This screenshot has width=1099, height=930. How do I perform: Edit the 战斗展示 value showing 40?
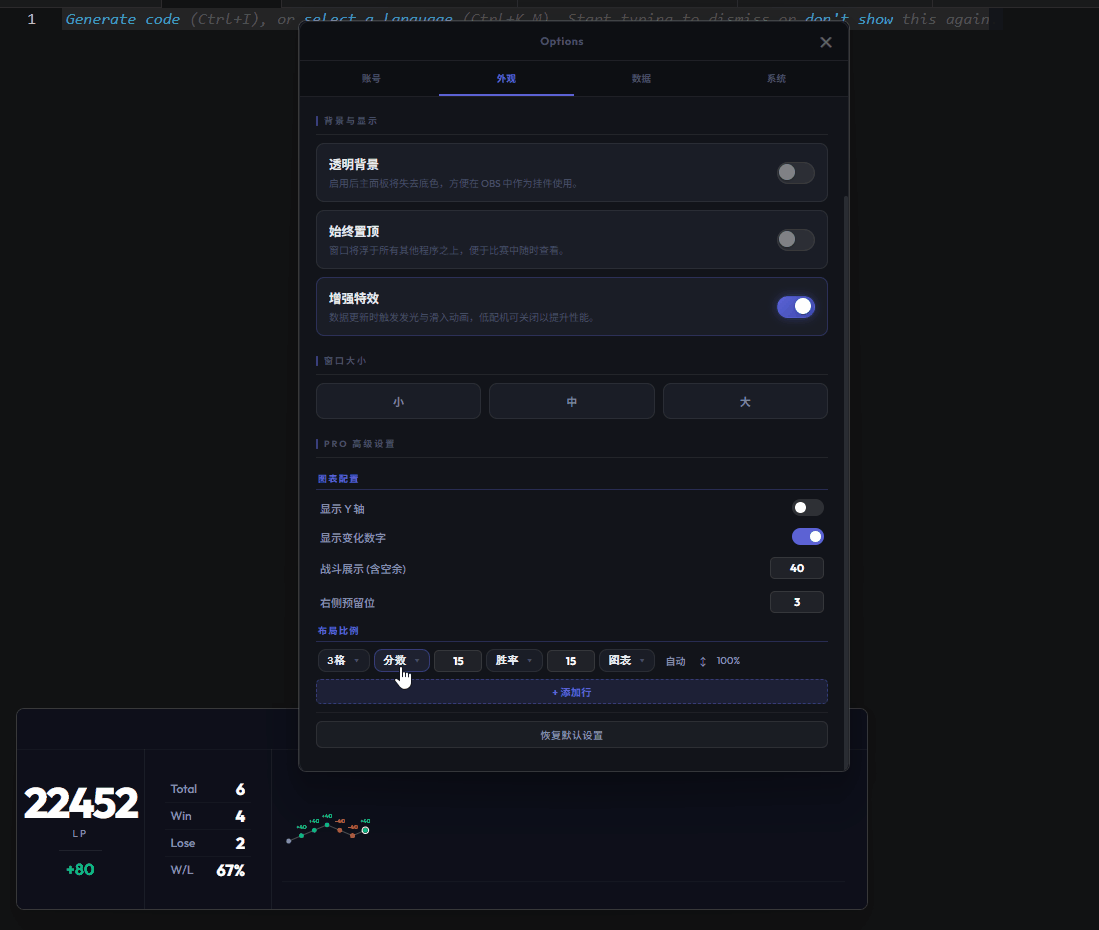pos(797,567)
